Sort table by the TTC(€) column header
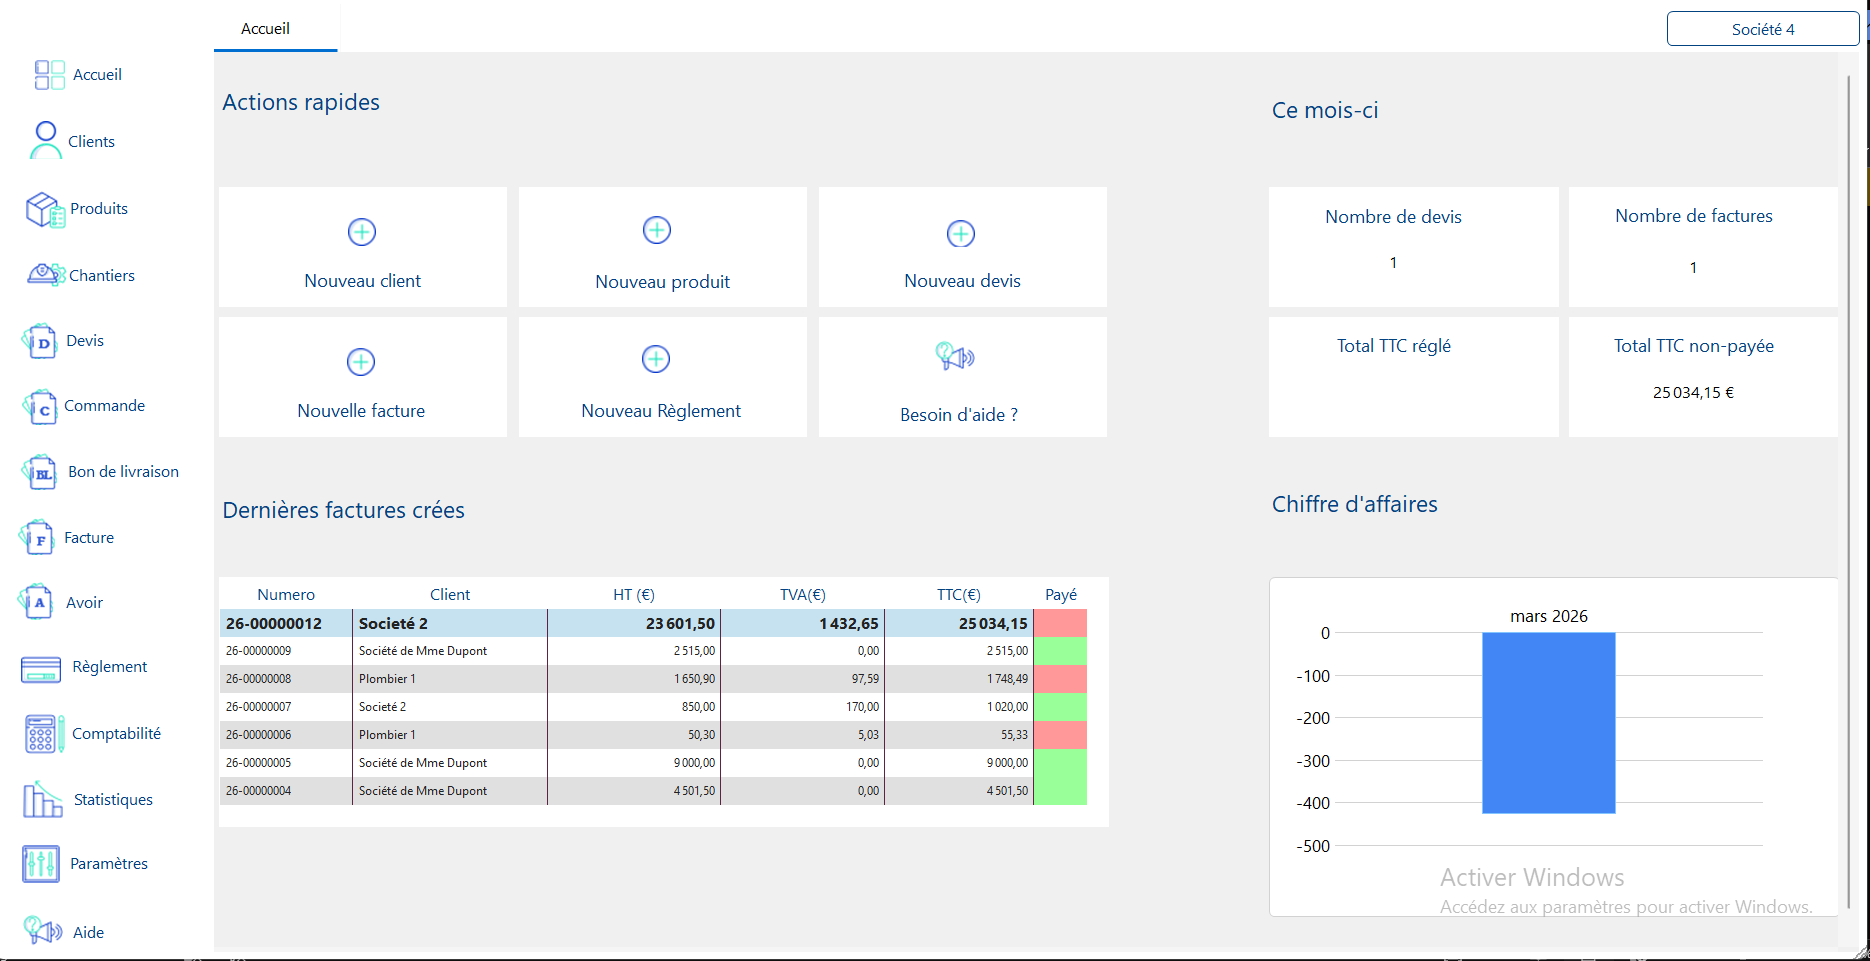The height and width of the screenshot is (961, 1870). click(x=958, y=594)
